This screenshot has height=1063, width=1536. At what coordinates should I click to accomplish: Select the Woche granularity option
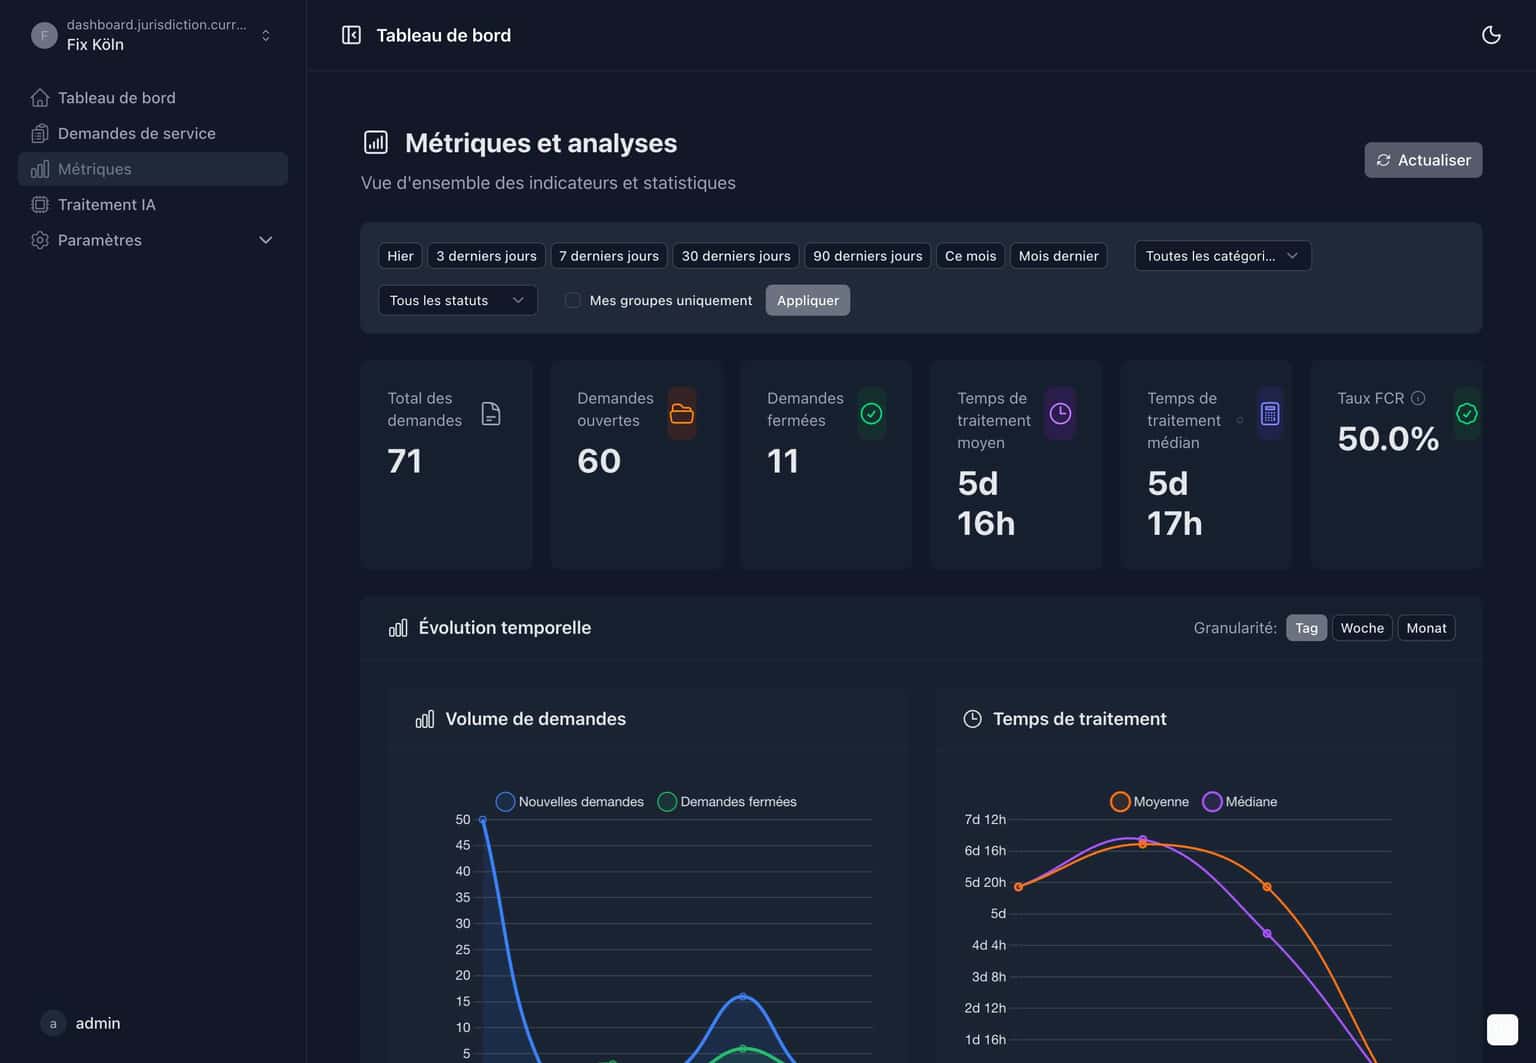click(x=1361, y=628)
